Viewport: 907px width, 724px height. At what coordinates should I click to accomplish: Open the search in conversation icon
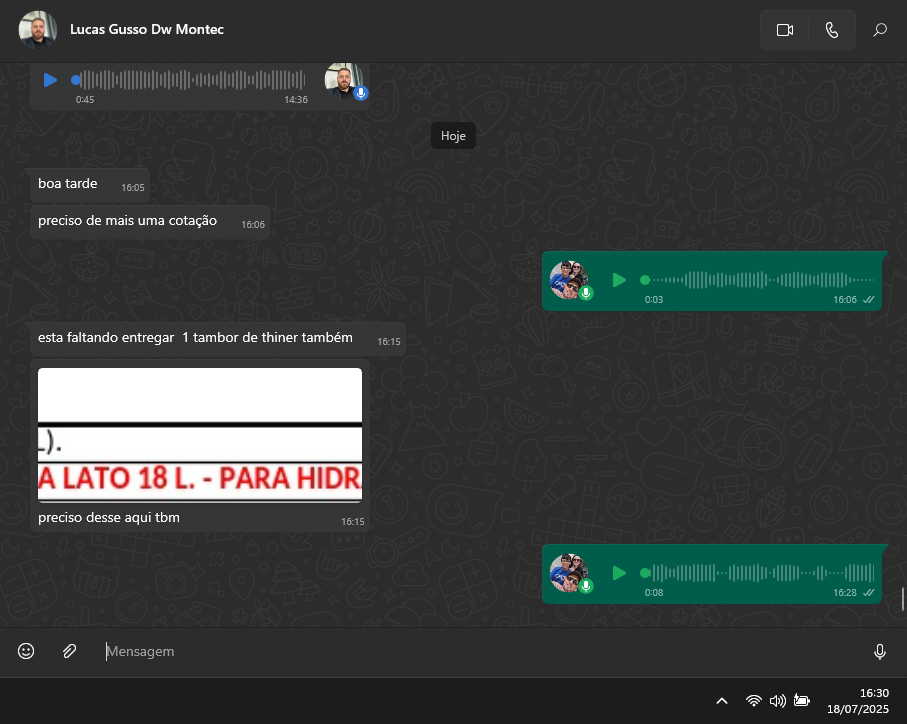click(880, 30)
